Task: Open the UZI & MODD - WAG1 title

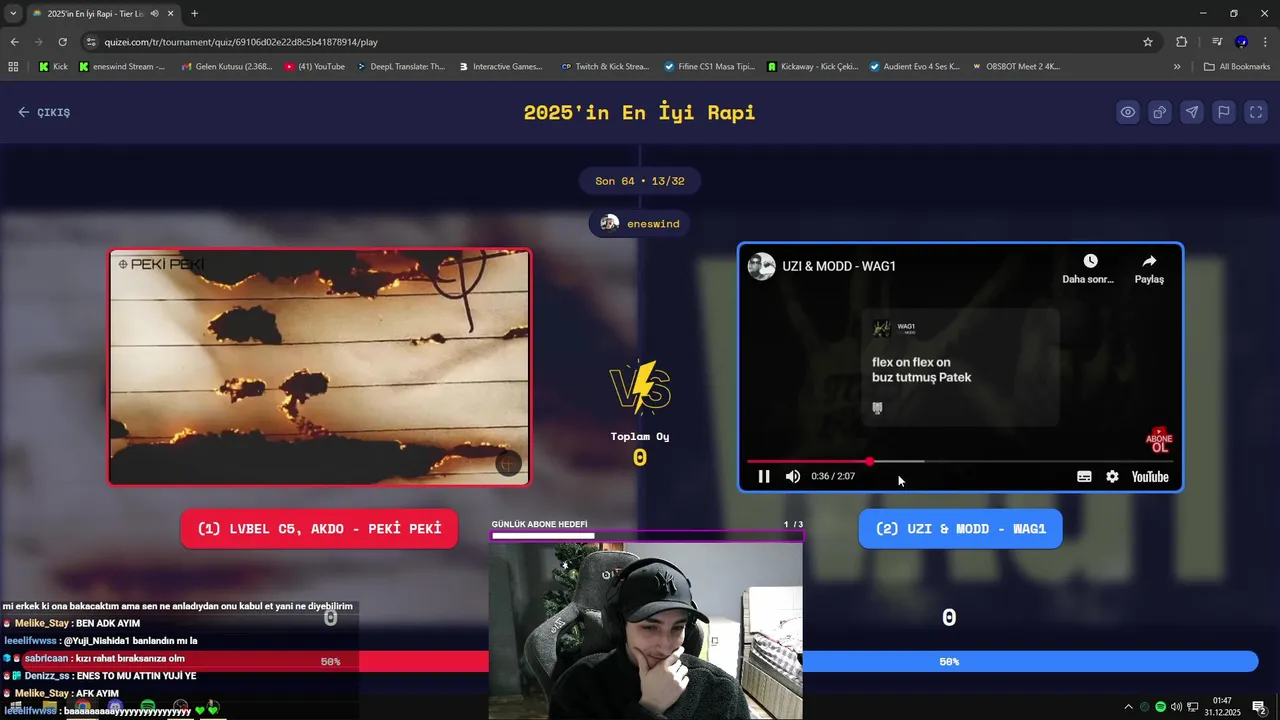Action: pos(839,266)
